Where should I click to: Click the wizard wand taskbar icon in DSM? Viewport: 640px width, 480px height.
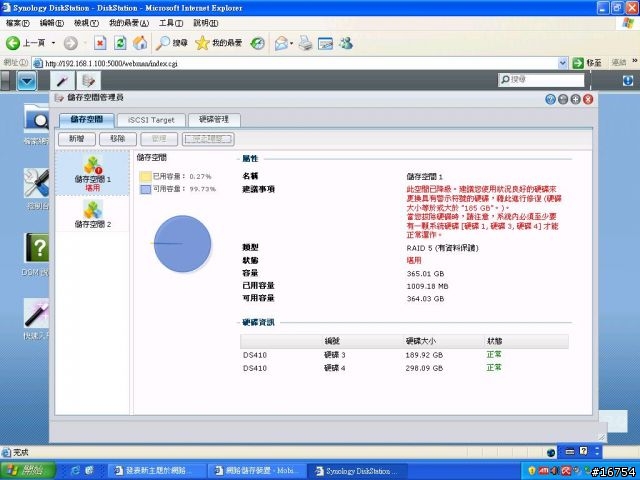click(62, 81)
